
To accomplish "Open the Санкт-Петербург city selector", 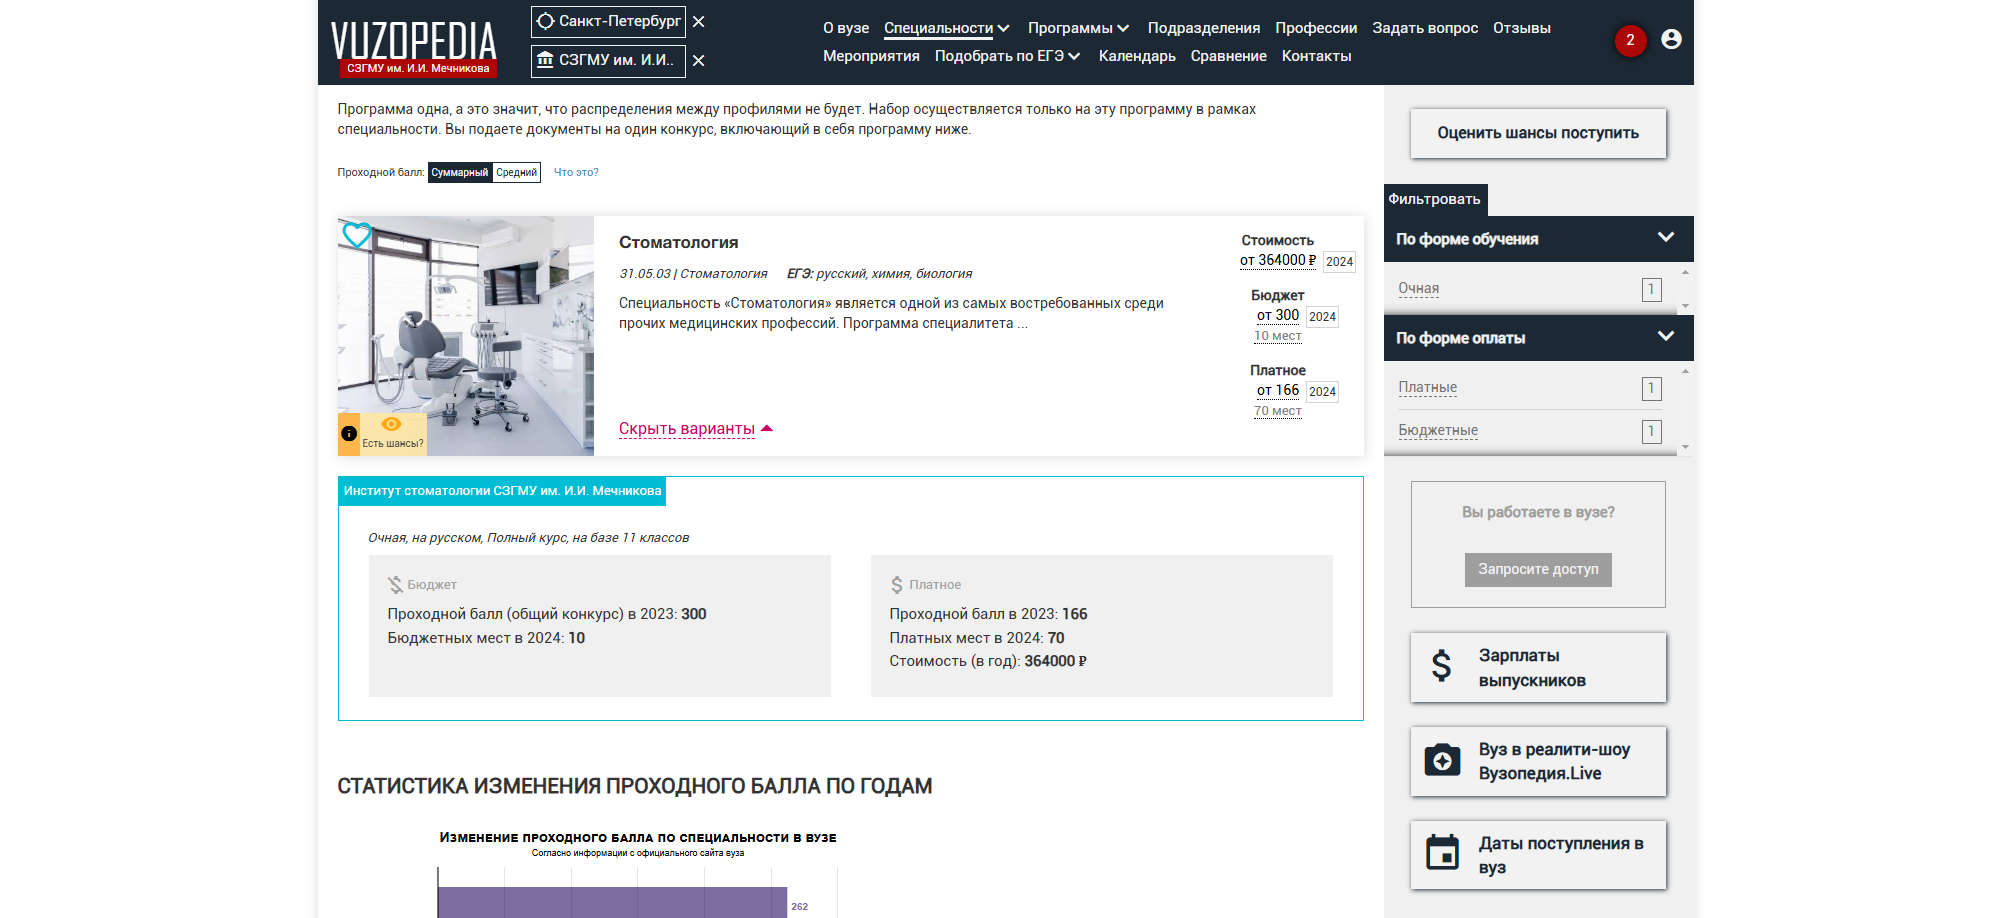I will [608, 22].
